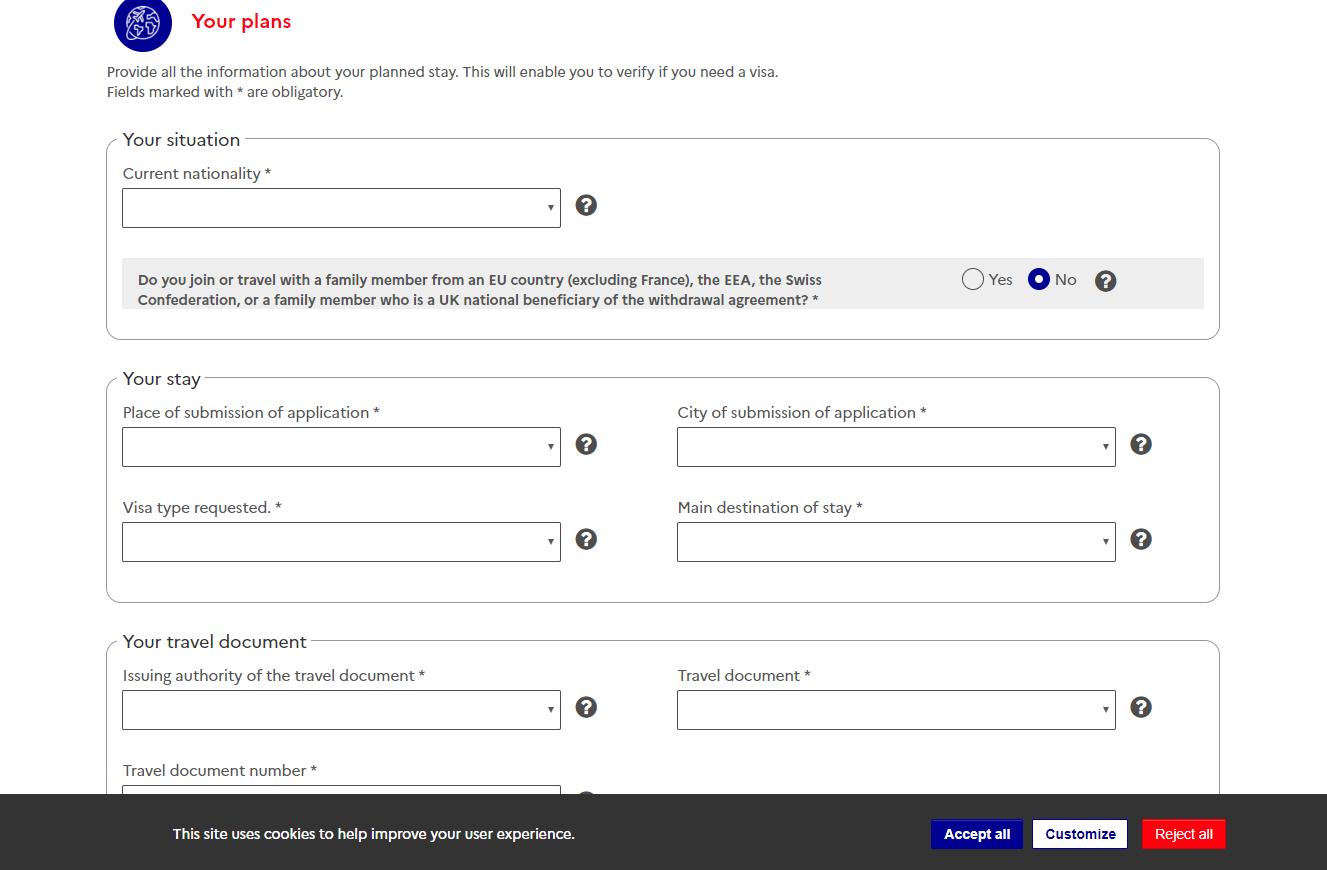The width and height of the screenshot is (1327, 870).
Task: Open help for Visa type requested
Action: [x=587, y=539]
